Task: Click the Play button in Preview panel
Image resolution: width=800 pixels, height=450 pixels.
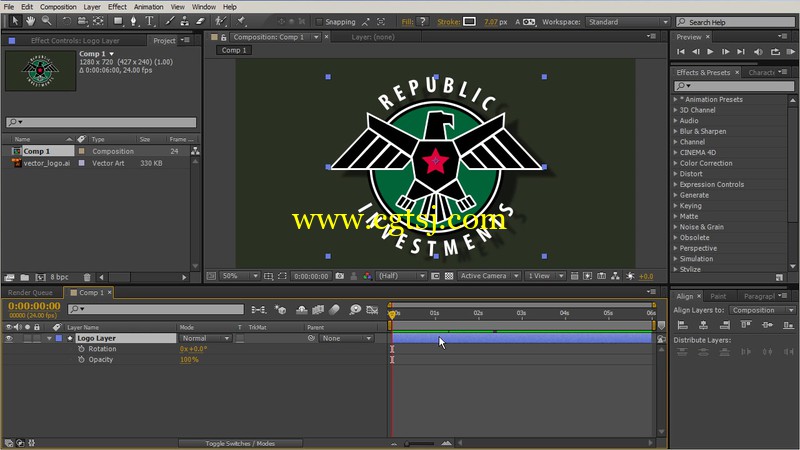Action: [x=710, y=52]
